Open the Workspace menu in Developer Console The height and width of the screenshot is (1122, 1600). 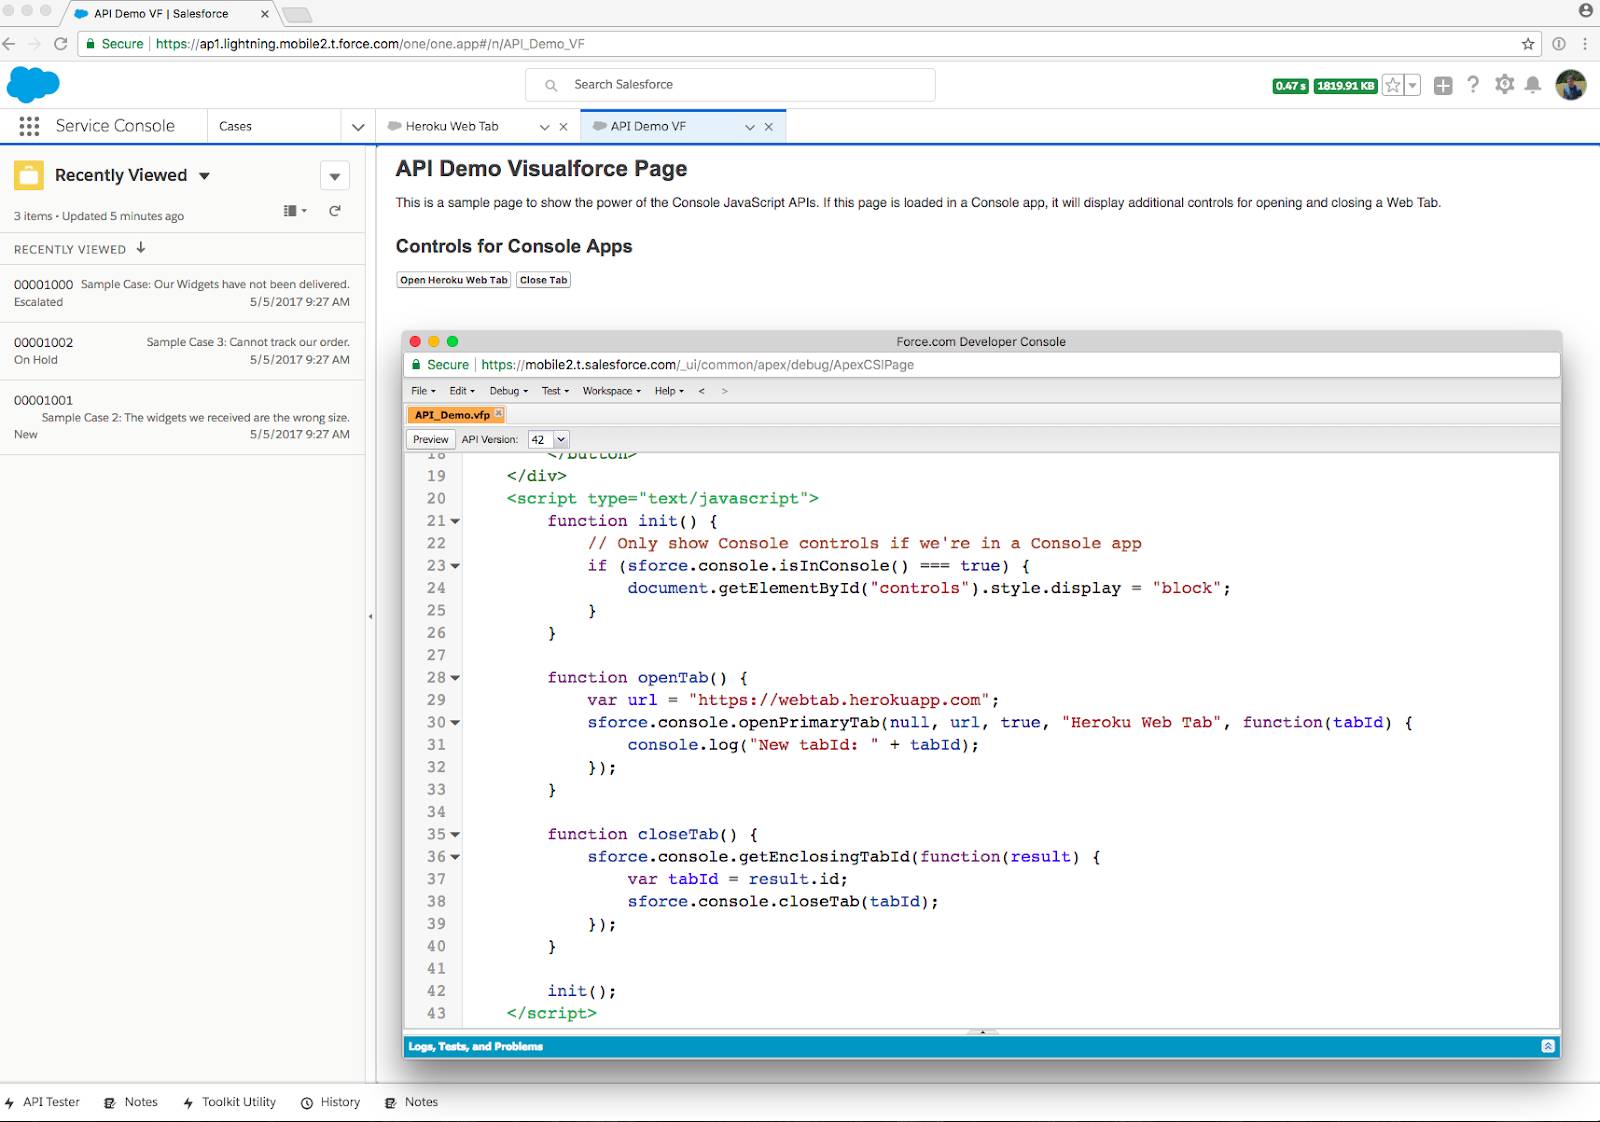coord(611,391)
